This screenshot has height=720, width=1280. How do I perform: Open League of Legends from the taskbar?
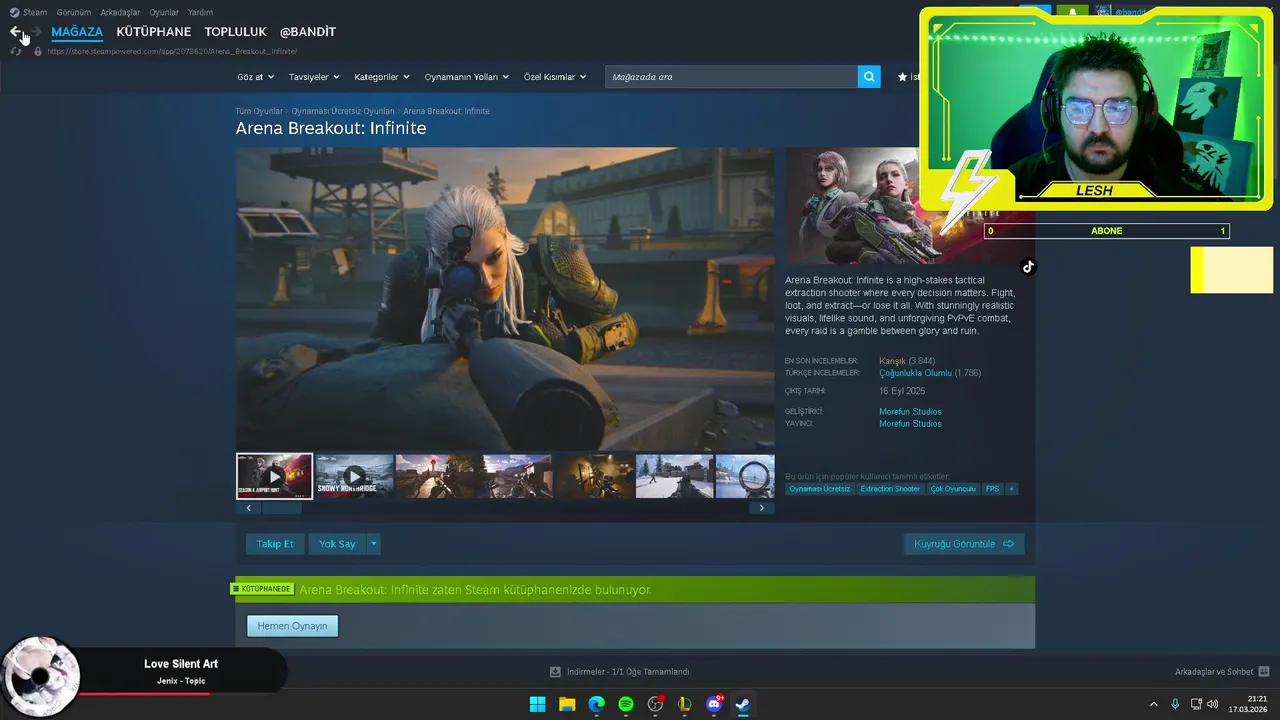pyautogui.click(x=684, y=704)
